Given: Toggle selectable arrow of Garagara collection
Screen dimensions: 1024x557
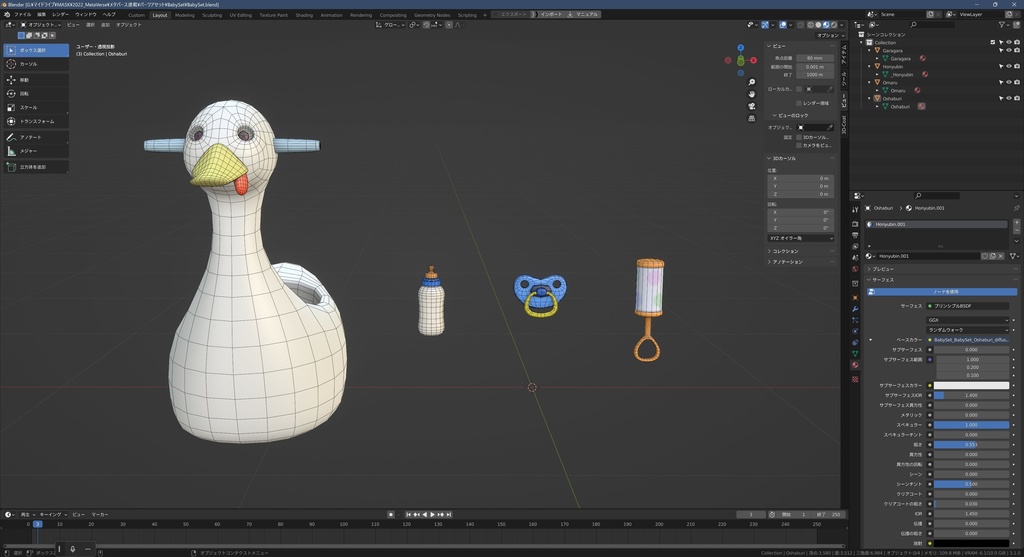Looking at the screenshot, I should (x=1001, y=50).
